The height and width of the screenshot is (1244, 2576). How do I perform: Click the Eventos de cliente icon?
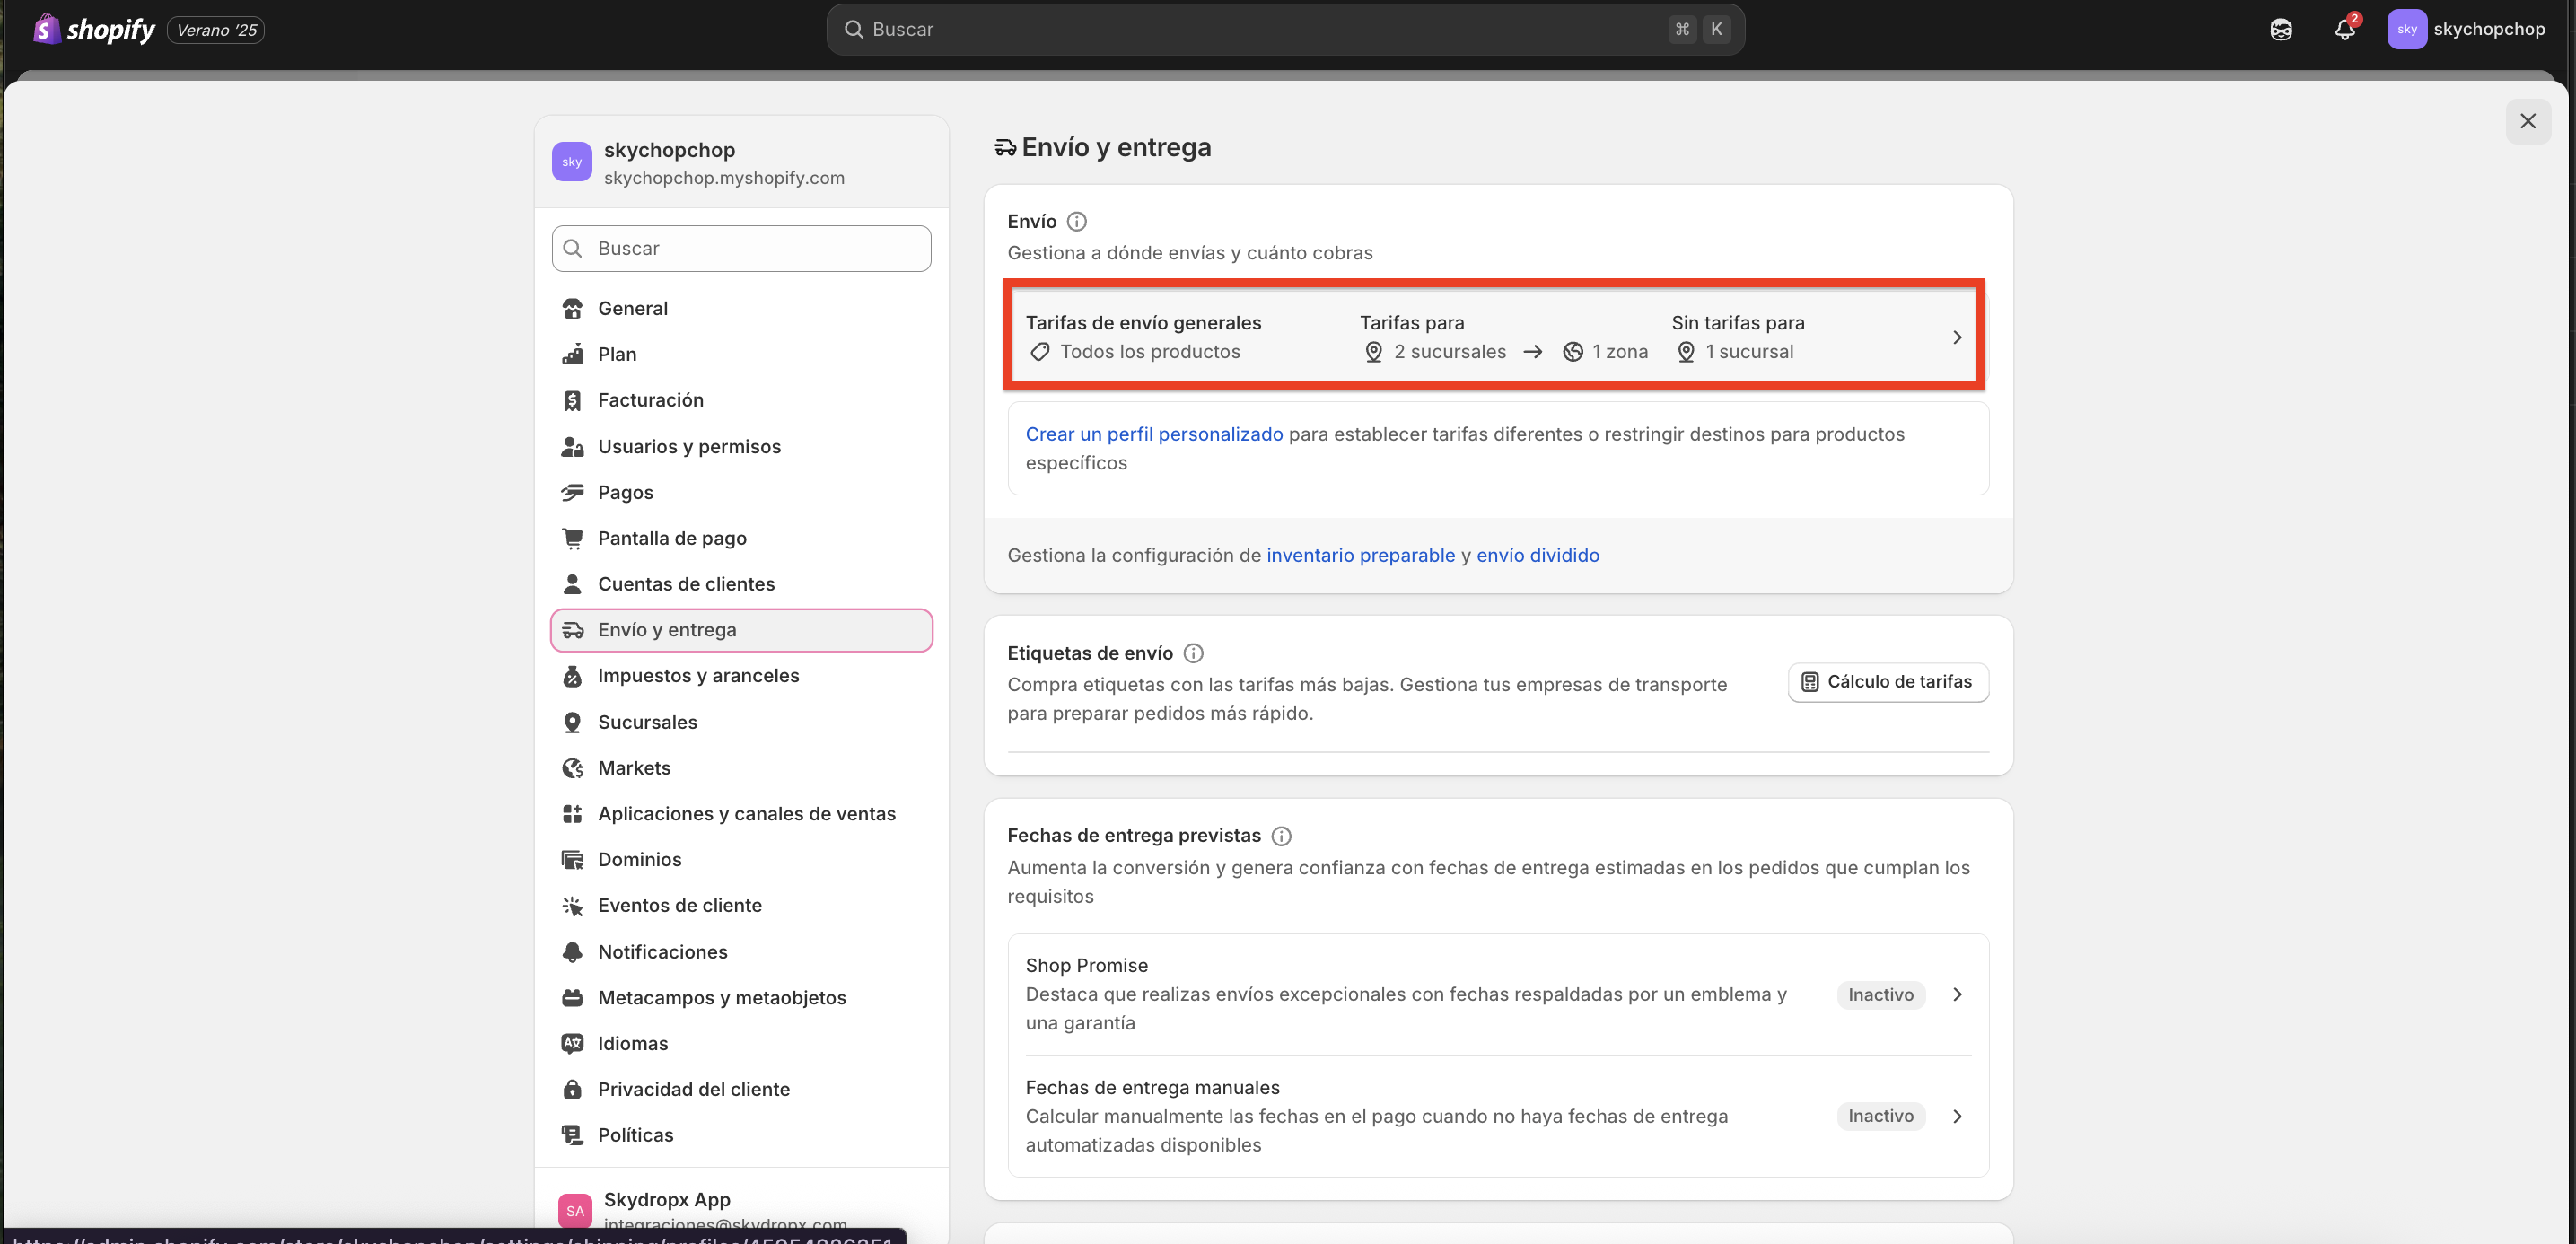572,906
